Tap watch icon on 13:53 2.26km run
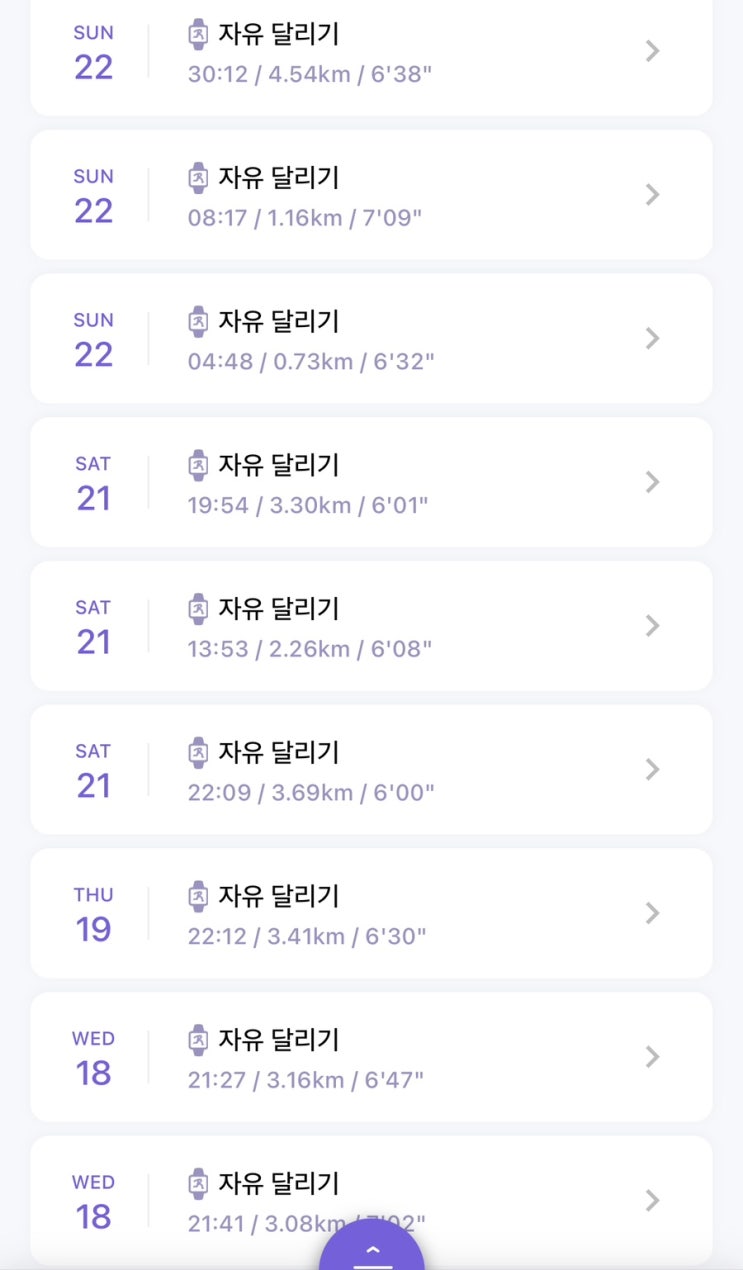 (x=199, y=609)
